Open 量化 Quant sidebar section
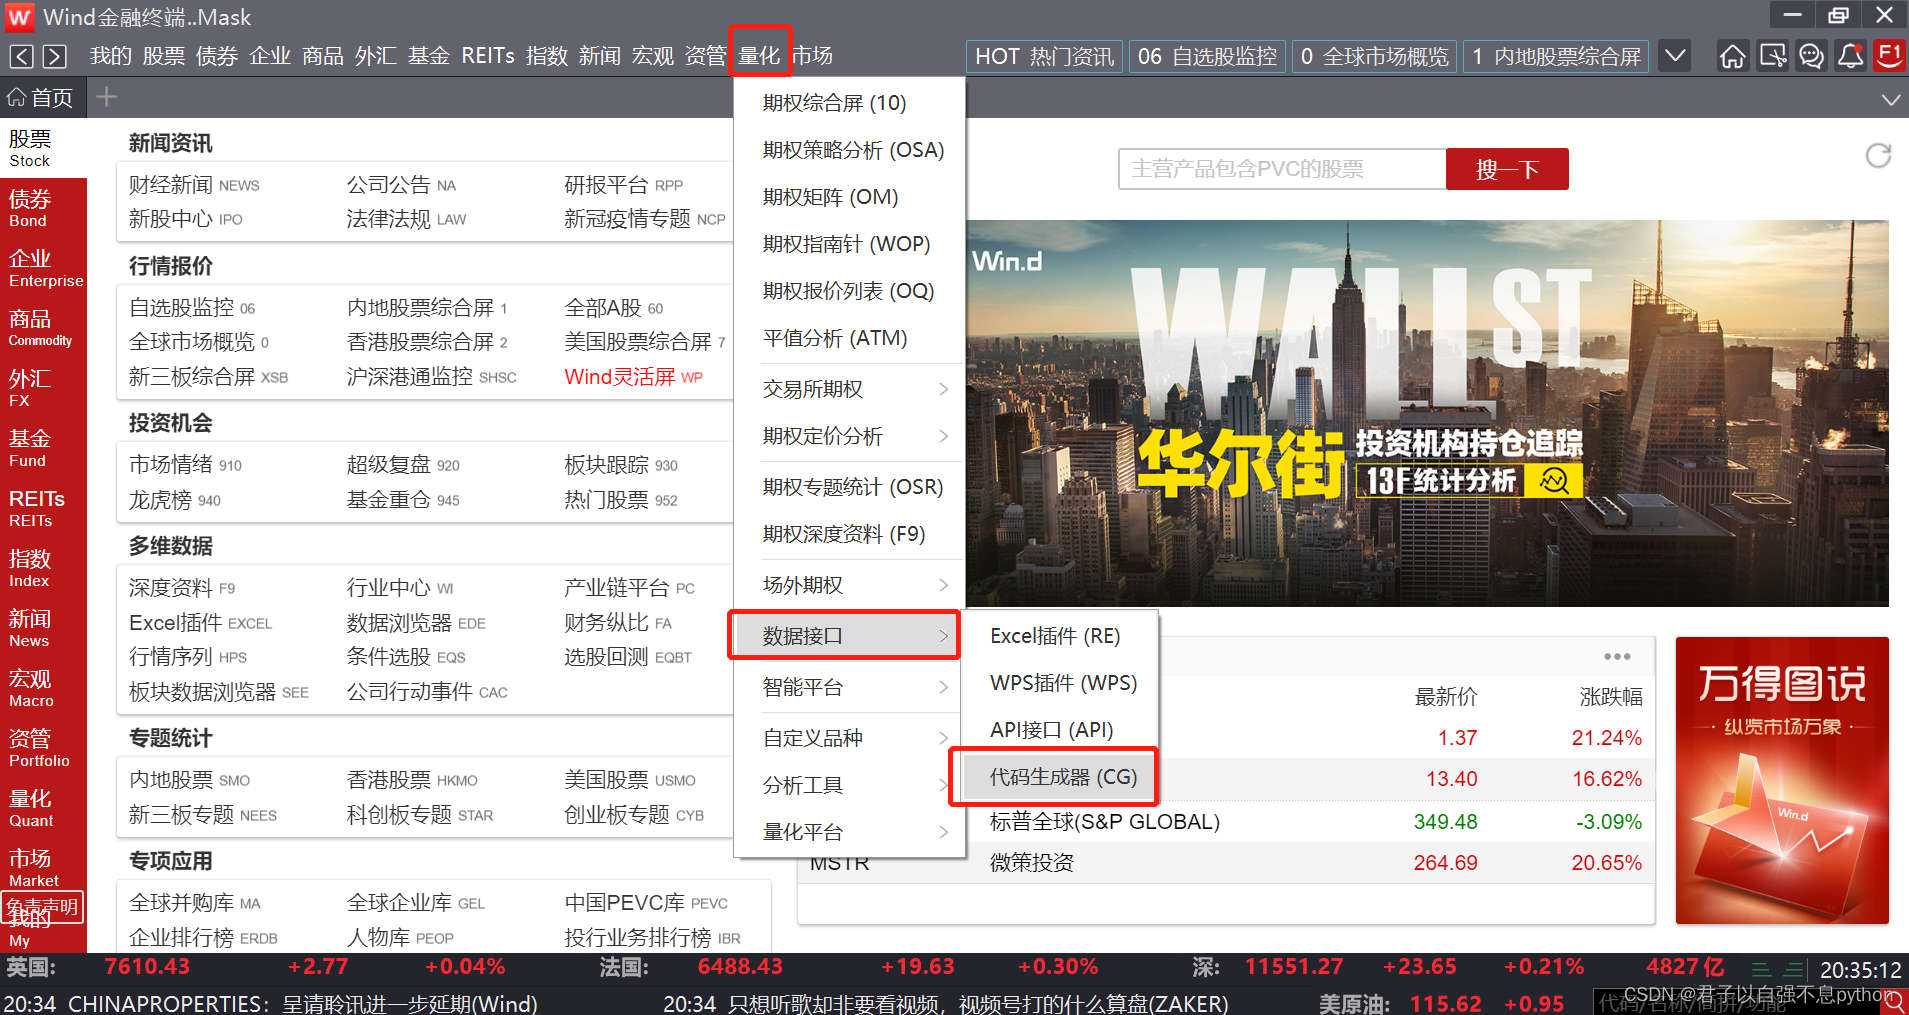Image resolution: width=1909 pixels, height=1015 pixels. point(43,808)
